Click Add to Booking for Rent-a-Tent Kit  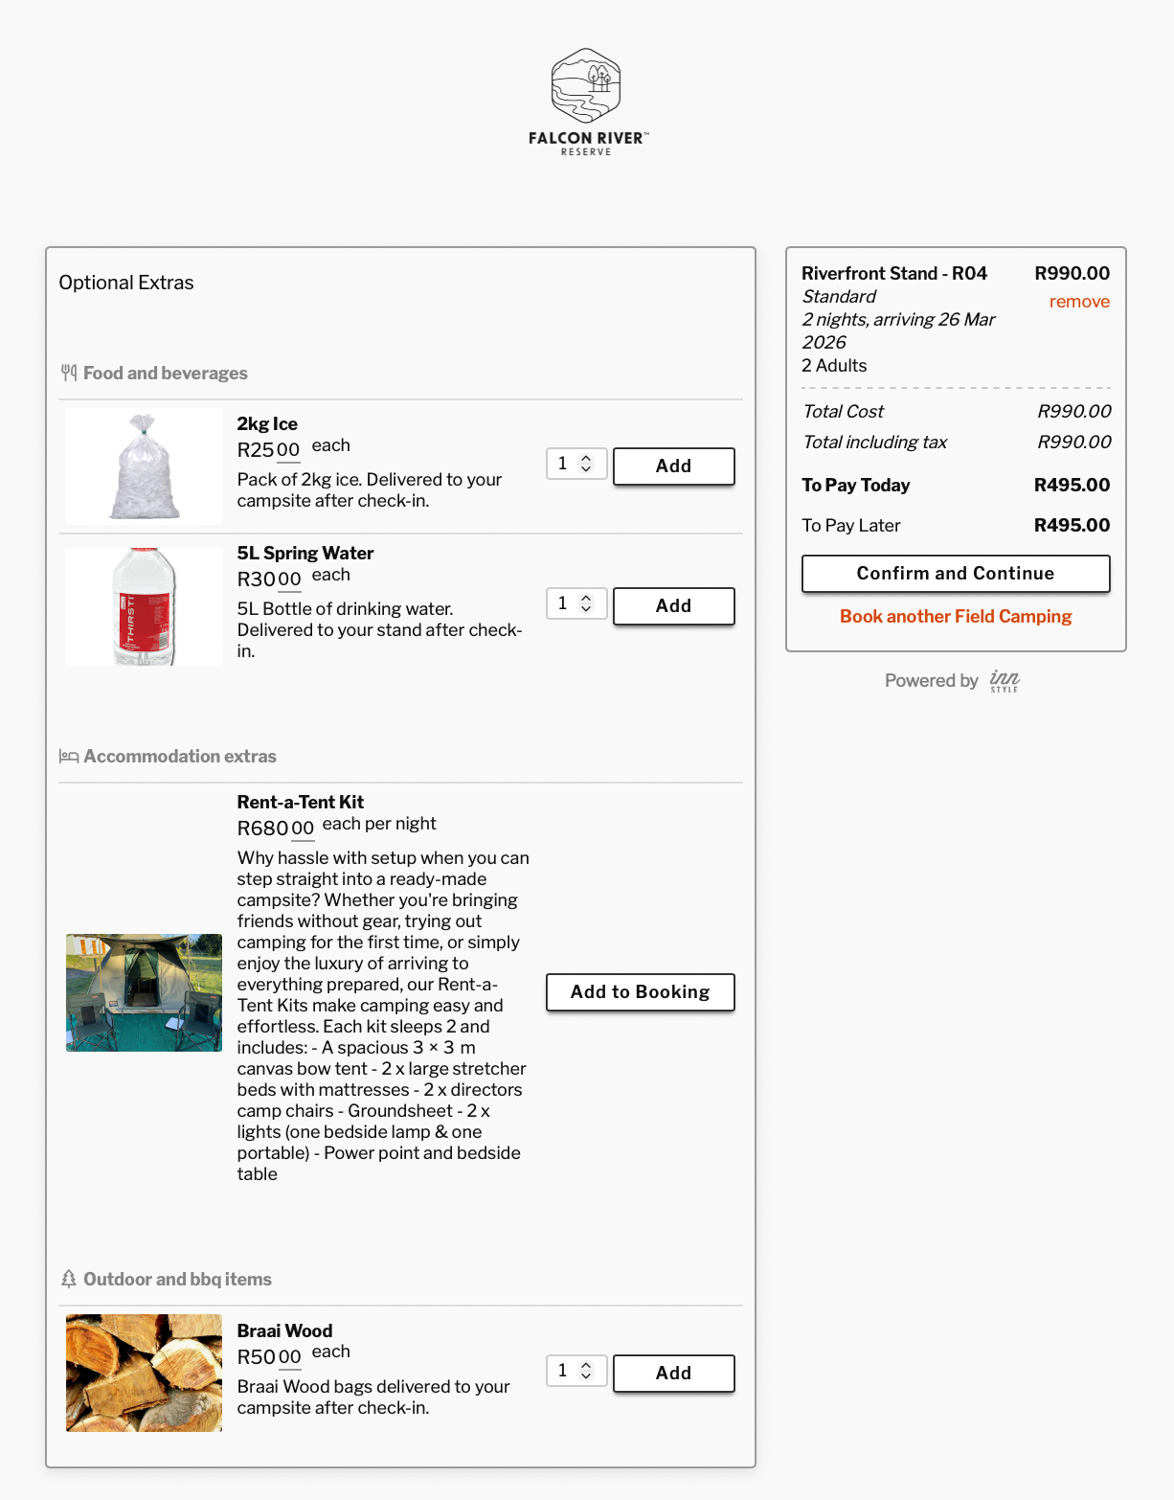click(640, 992)
